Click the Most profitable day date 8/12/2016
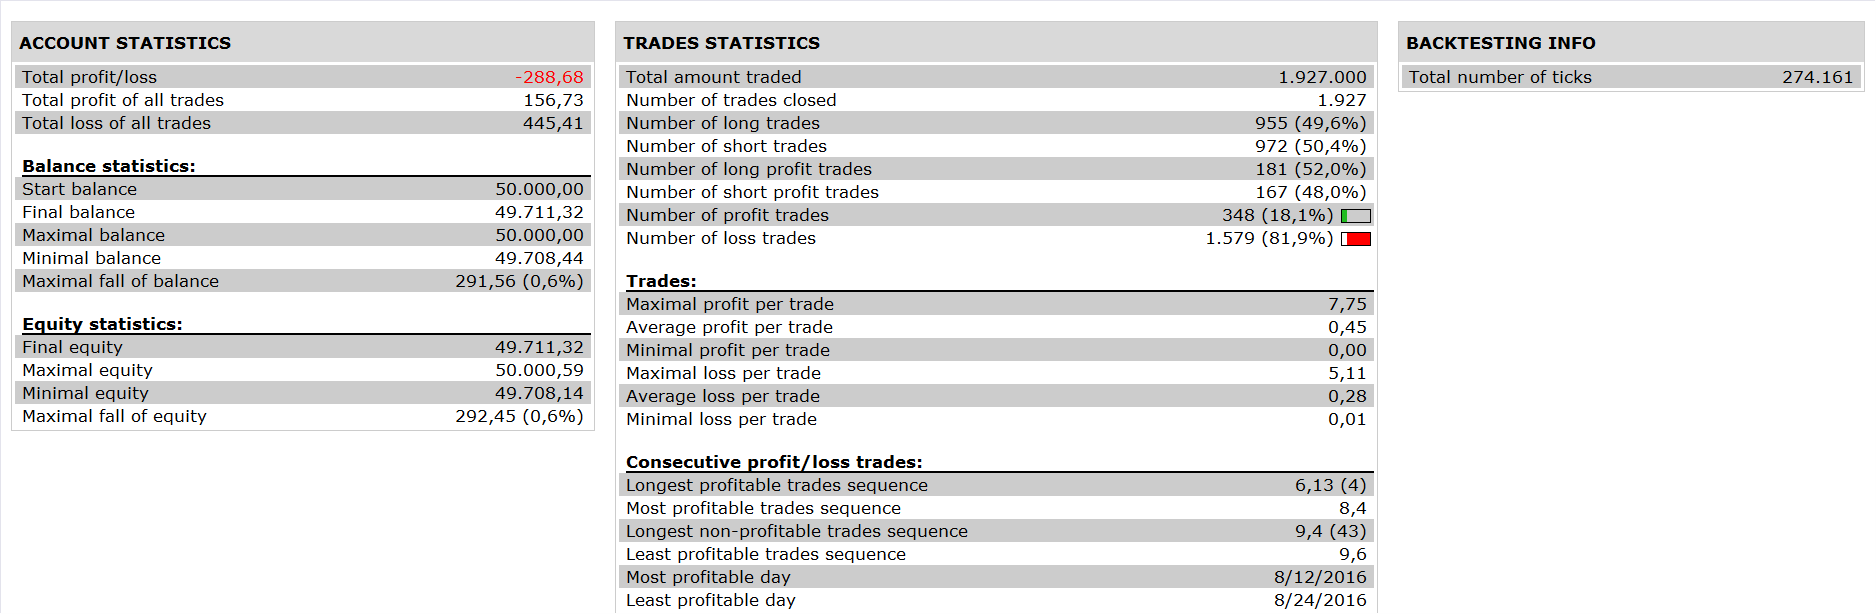Viewport: 1876px width, 614px height. pos(1320,577)
